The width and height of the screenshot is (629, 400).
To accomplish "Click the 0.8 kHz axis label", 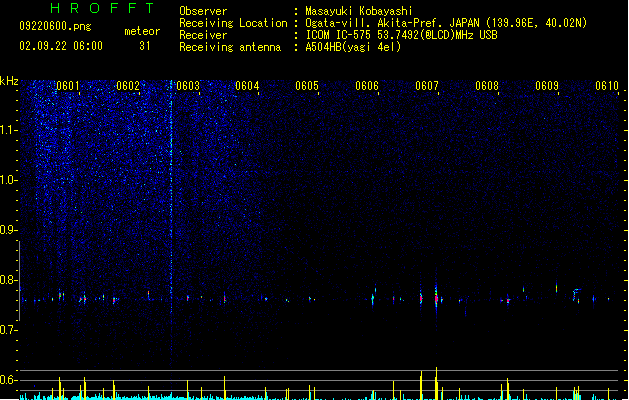I will [9, 280].
